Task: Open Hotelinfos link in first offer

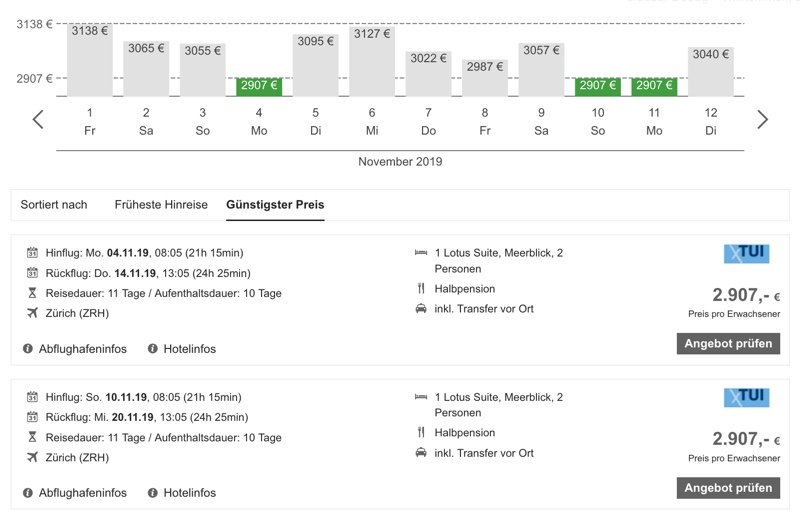Action: 189,349
